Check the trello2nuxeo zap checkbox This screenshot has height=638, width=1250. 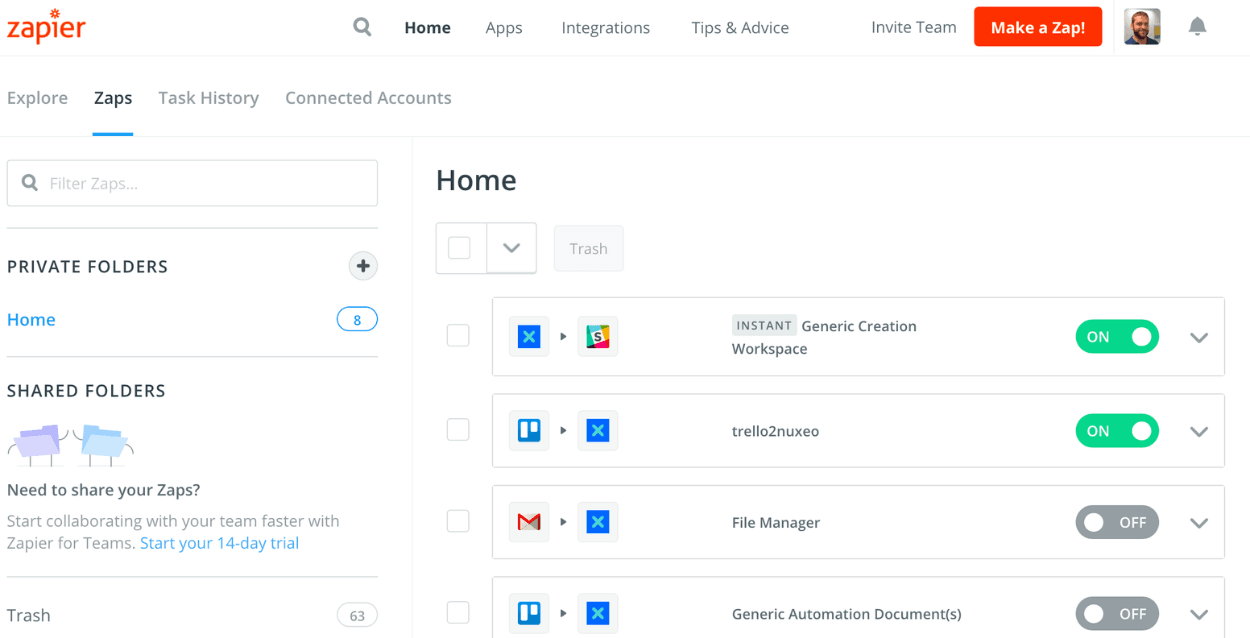click(x=458, y=430)
